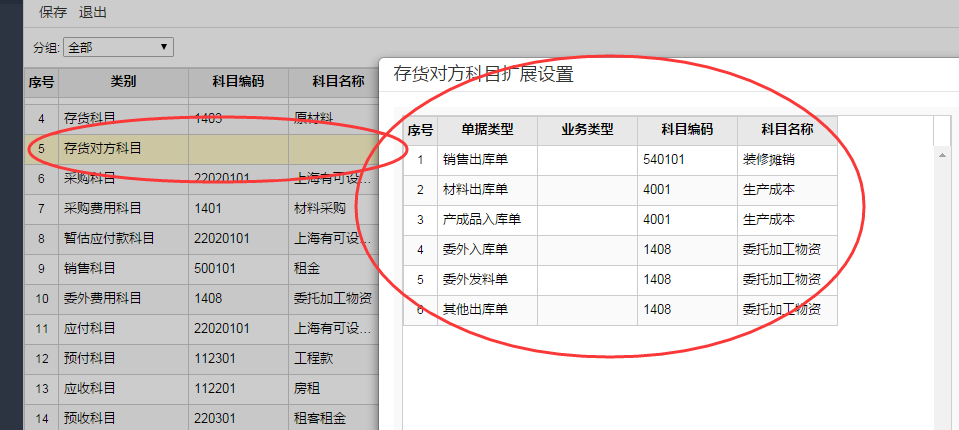Image resolution: width=959 pixels, height=430 pixels.
Task: Click the 业务类型 column header in dialog
Action: click(x=587, y=130)
